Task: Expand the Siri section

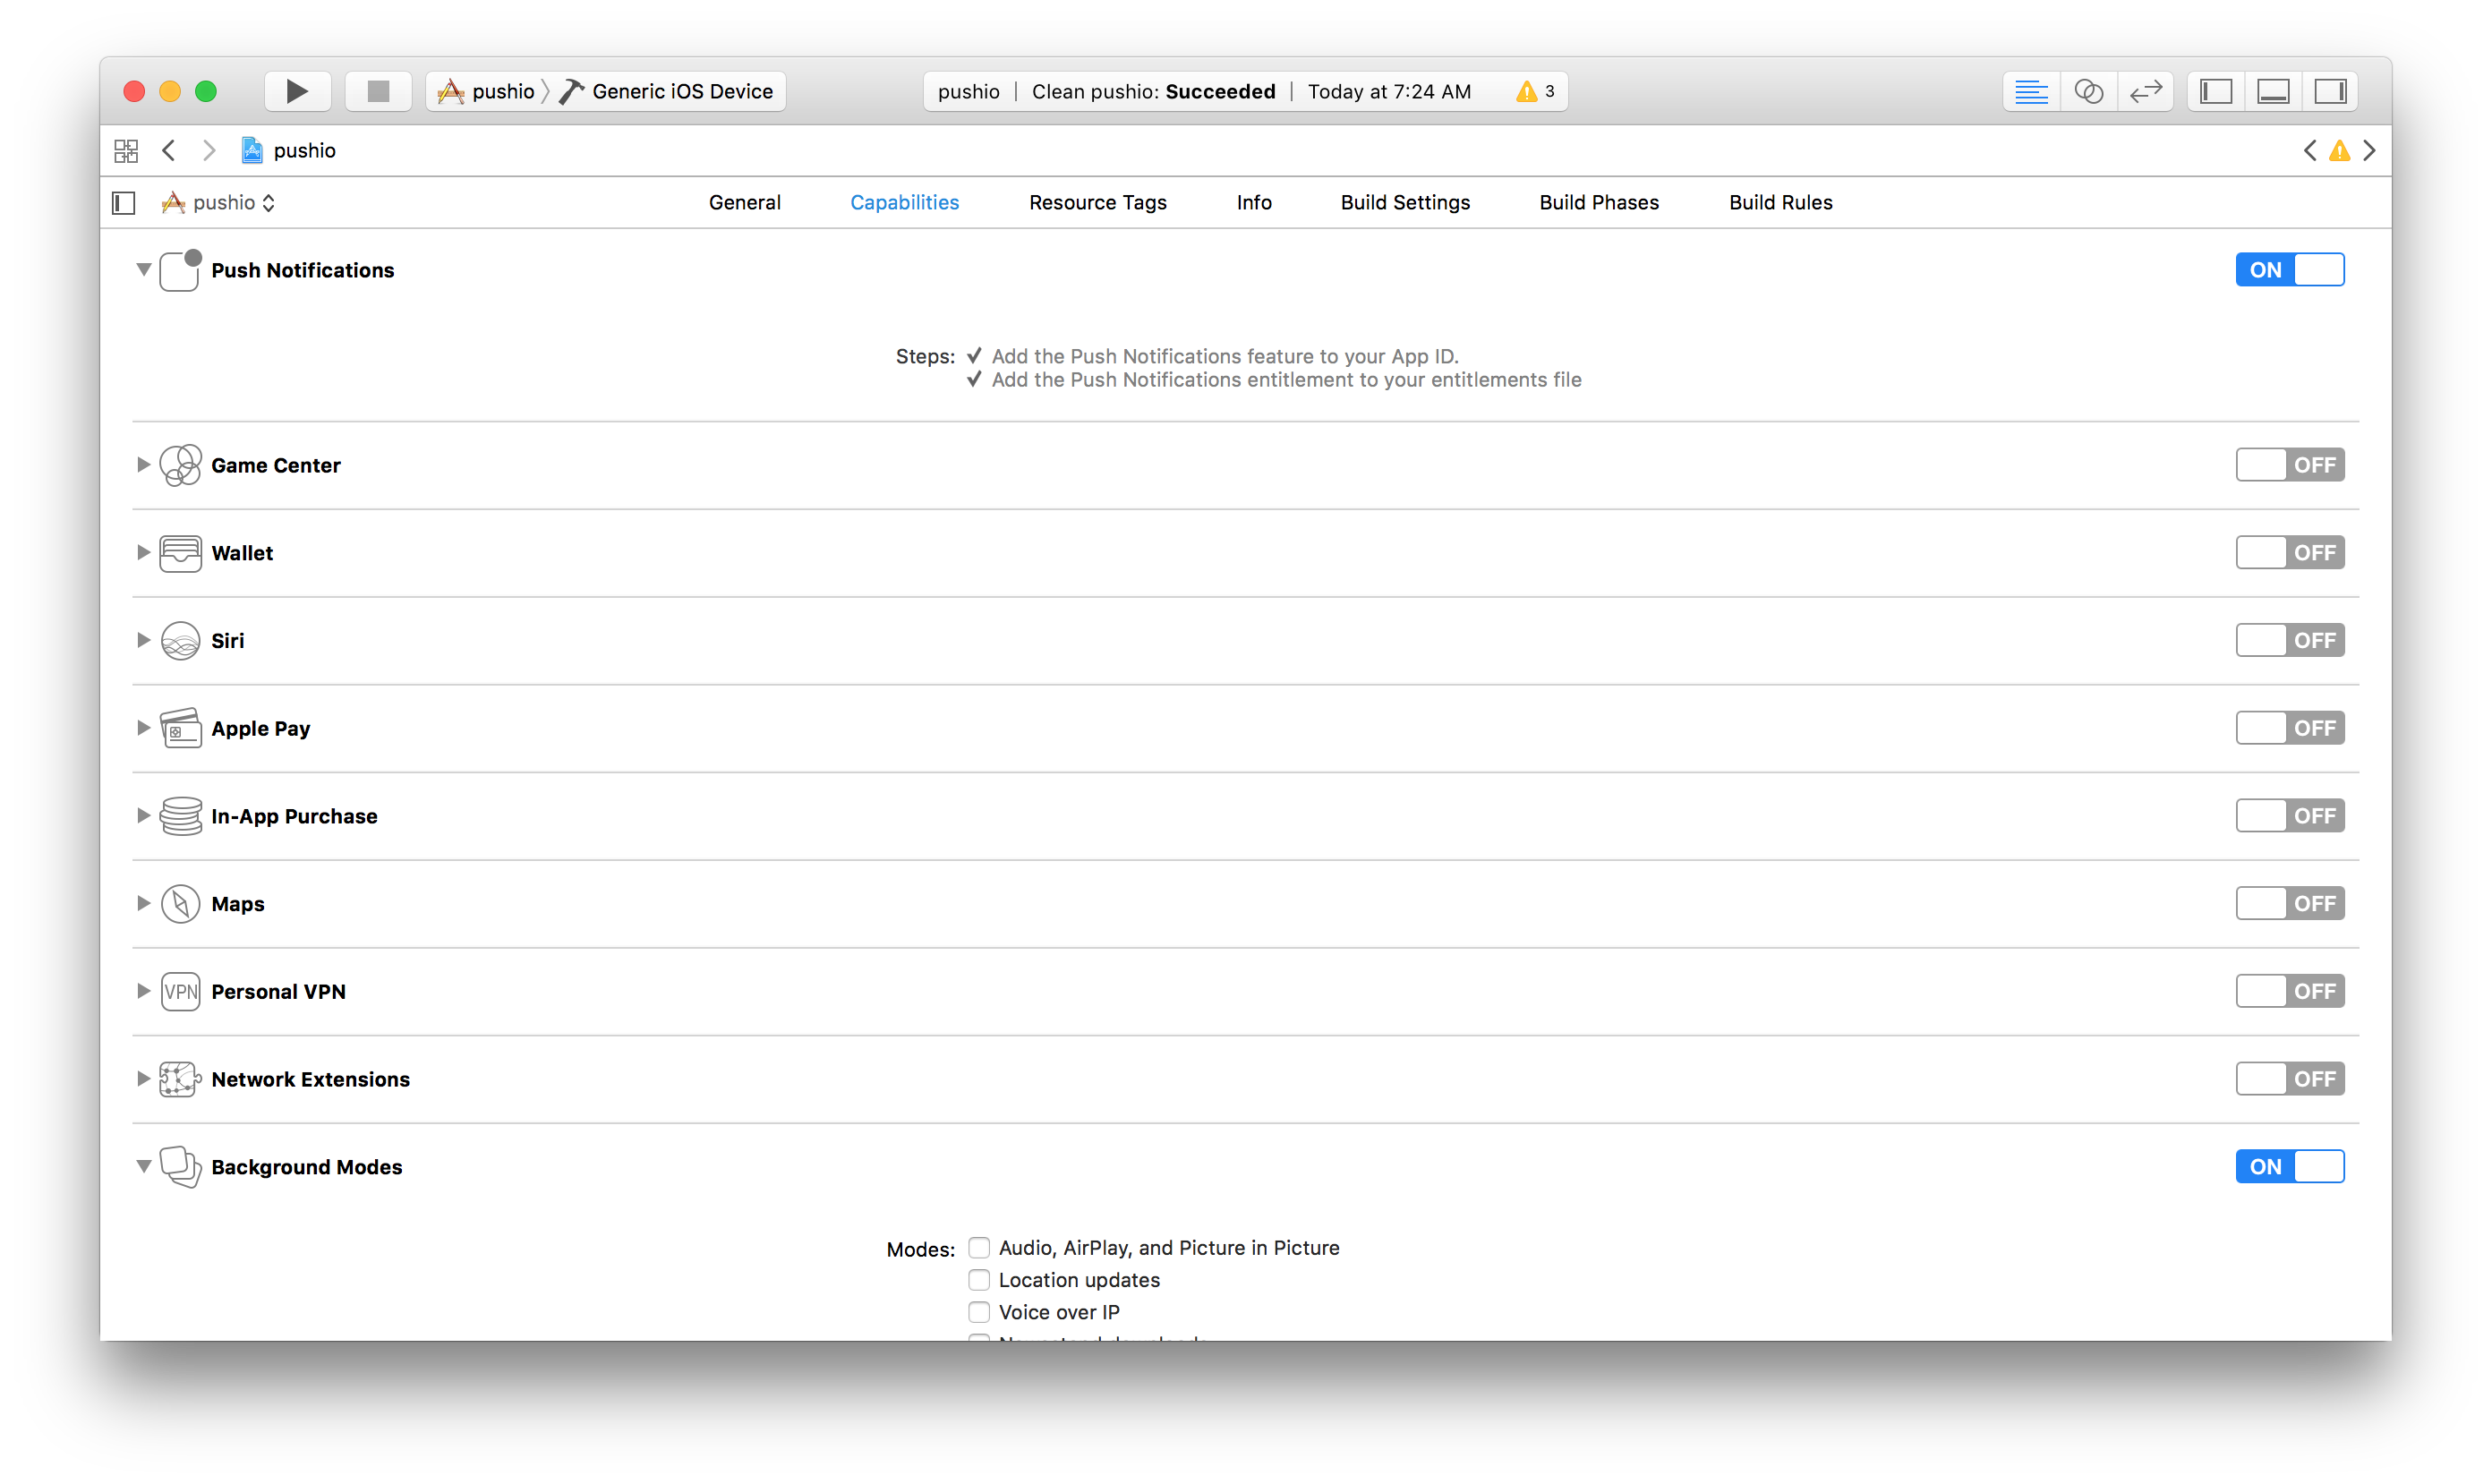Action: click(144, 640)
